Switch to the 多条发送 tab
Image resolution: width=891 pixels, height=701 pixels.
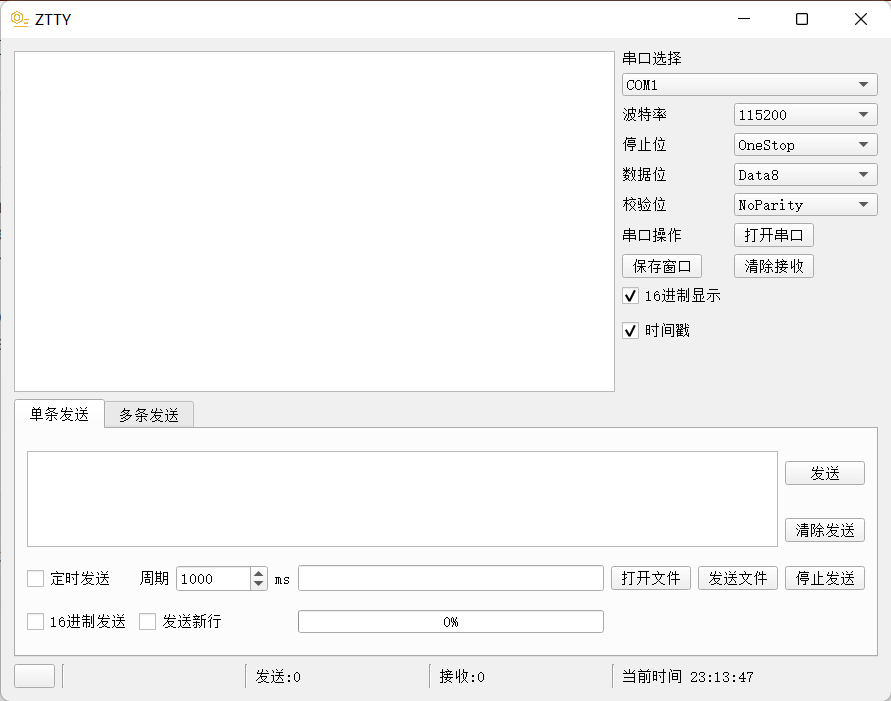[x=148, y=414]
